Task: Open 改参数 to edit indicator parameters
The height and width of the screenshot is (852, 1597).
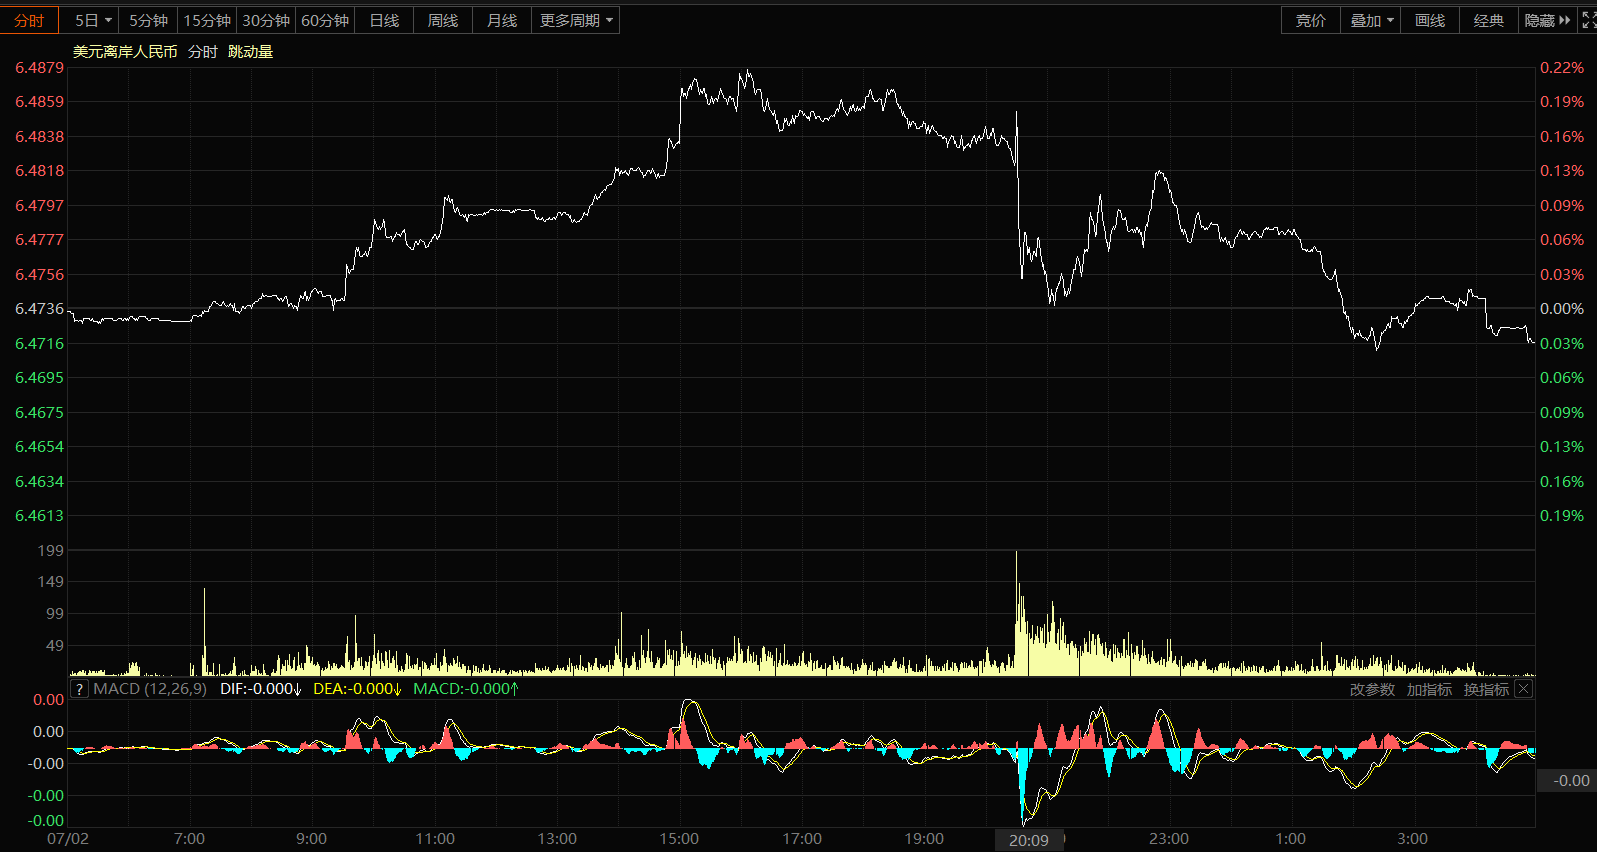Action: coord(1372,689)
